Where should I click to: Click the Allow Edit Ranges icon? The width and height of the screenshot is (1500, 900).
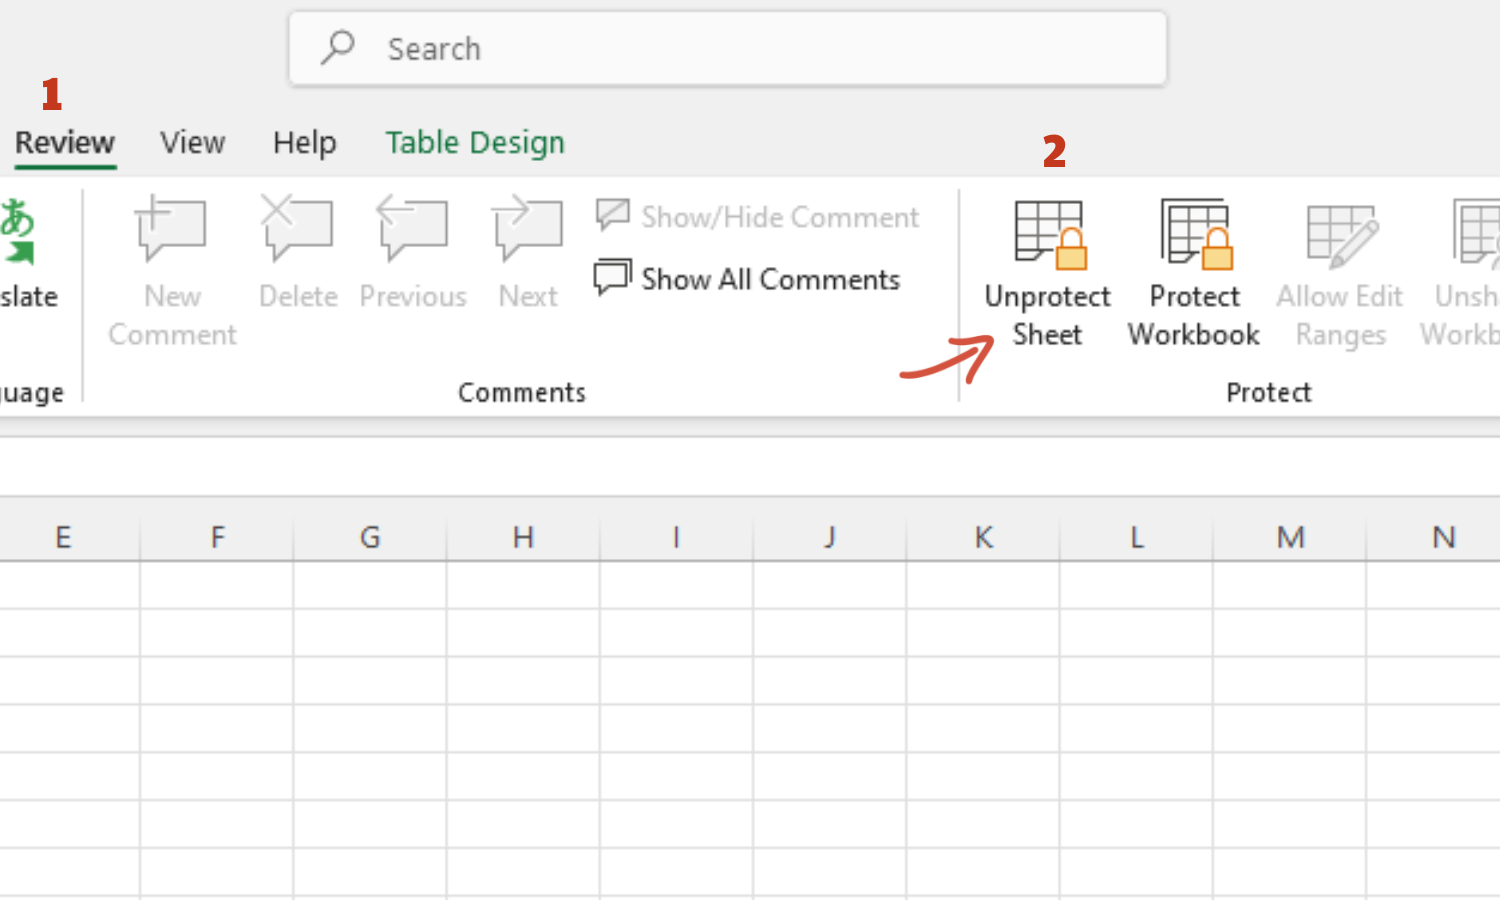click(x=1341, y=236)
